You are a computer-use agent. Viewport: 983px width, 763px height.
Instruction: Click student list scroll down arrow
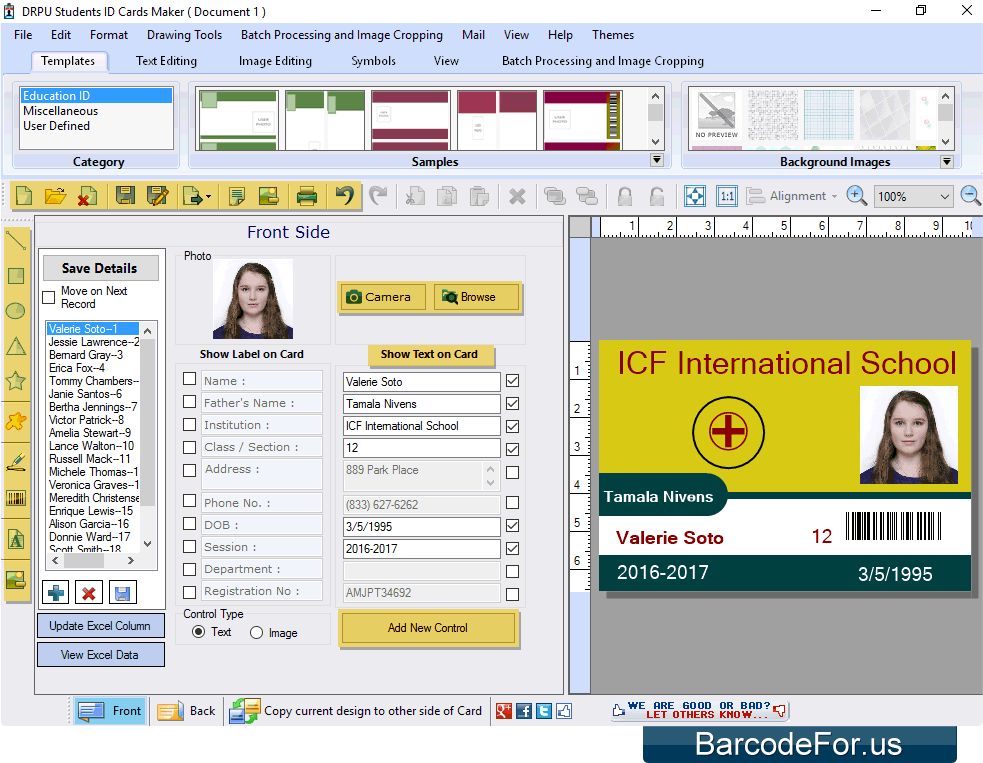click(x=147, y=544)
